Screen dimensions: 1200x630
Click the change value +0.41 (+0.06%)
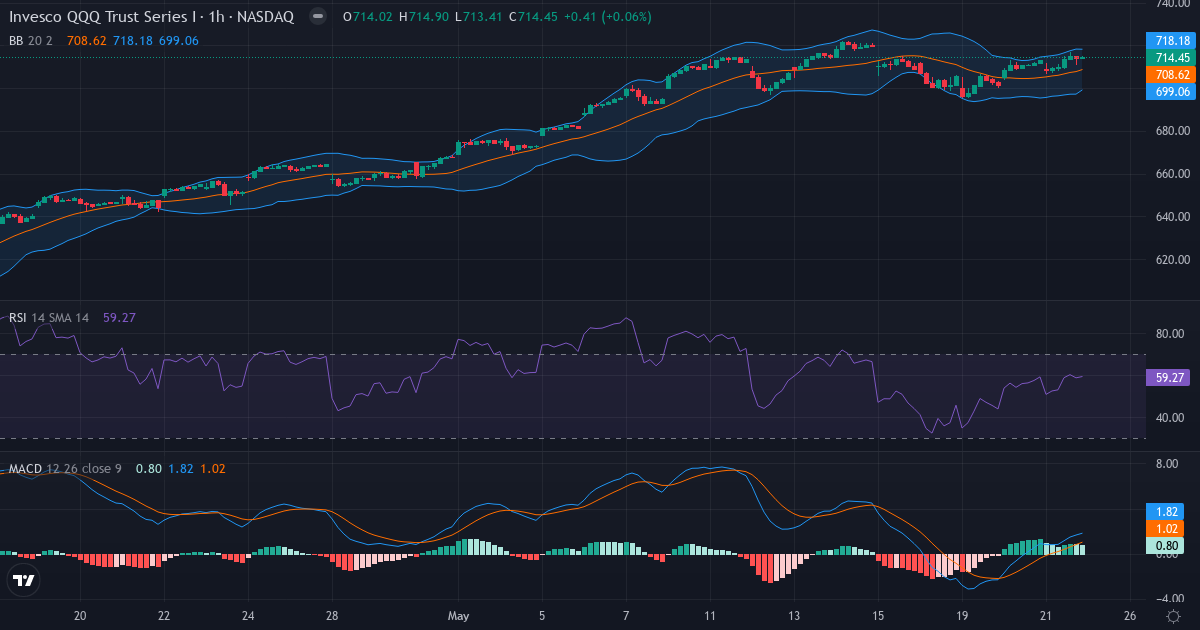click(608, 17)
